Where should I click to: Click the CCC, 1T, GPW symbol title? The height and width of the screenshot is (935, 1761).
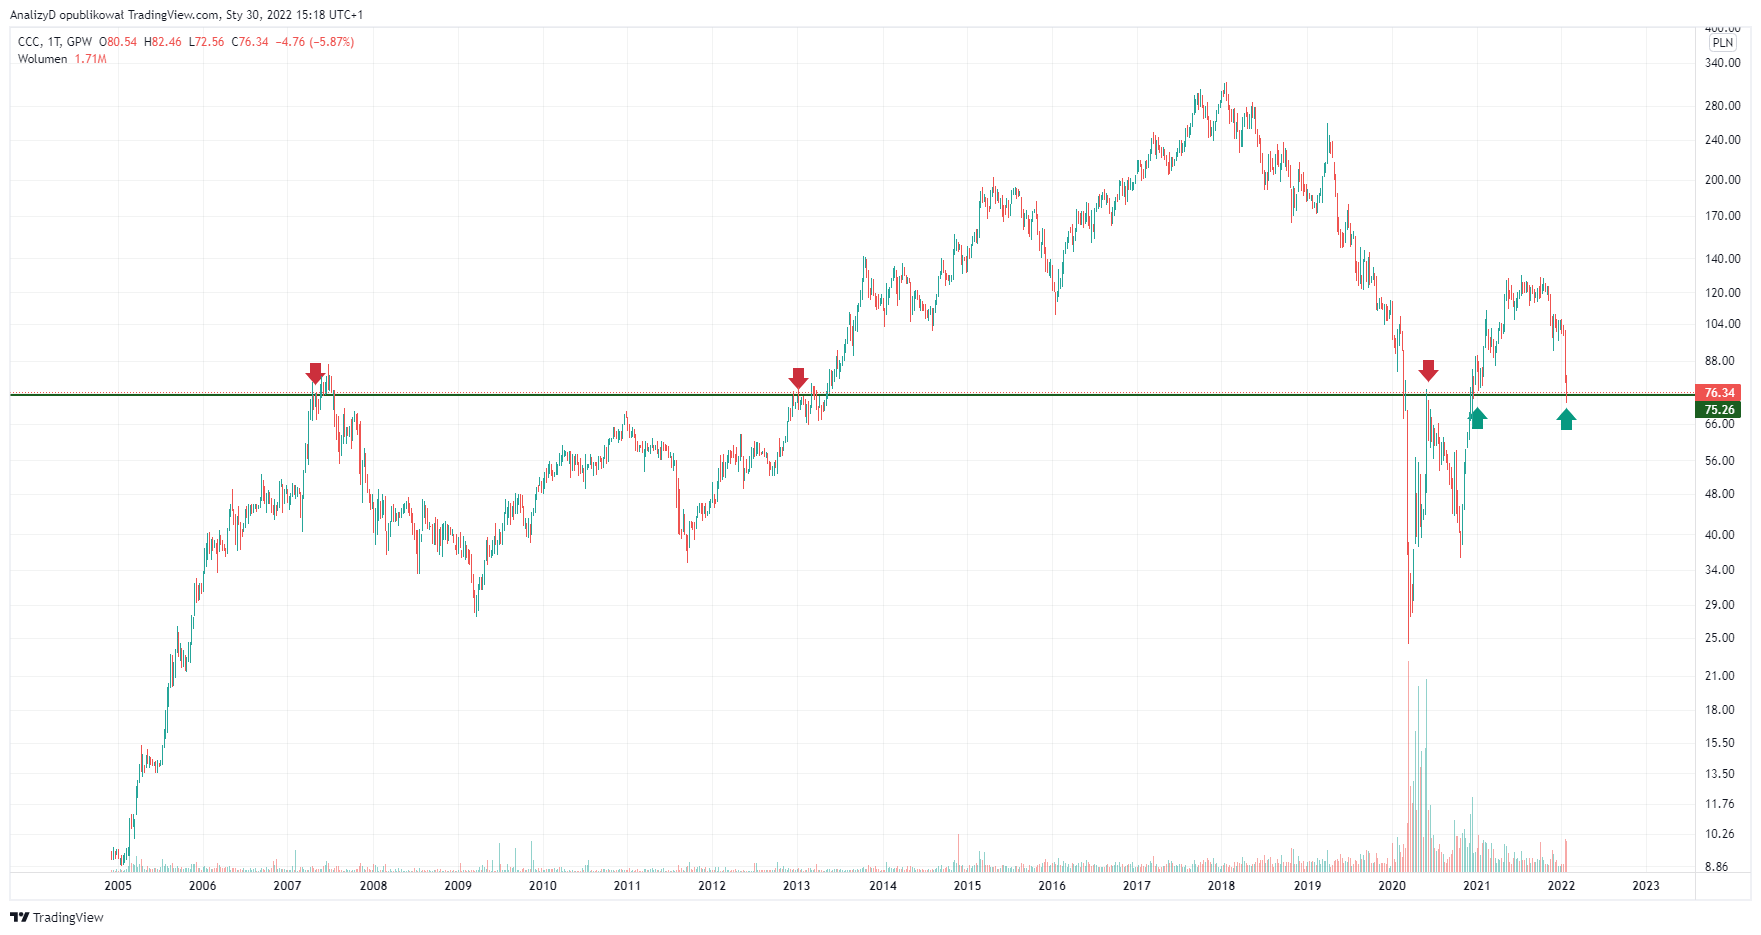click(x=54, y=42)
